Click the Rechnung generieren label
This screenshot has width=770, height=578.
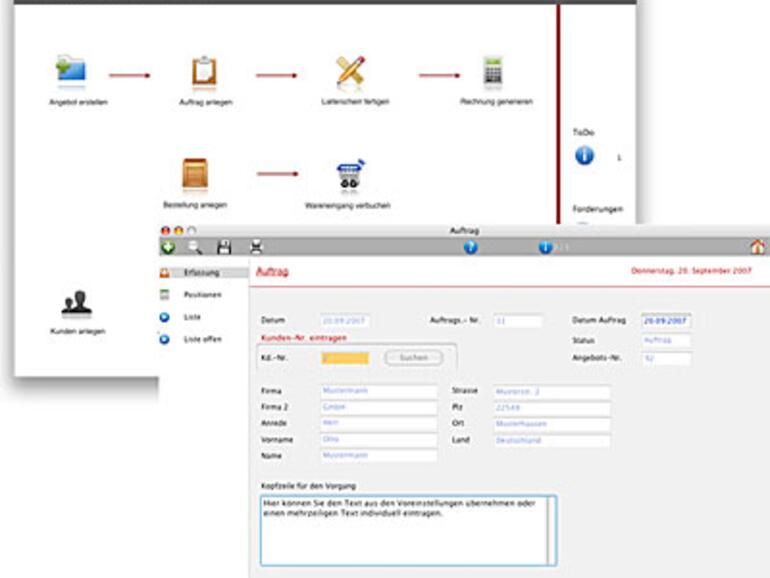click(x=496, y=102)
